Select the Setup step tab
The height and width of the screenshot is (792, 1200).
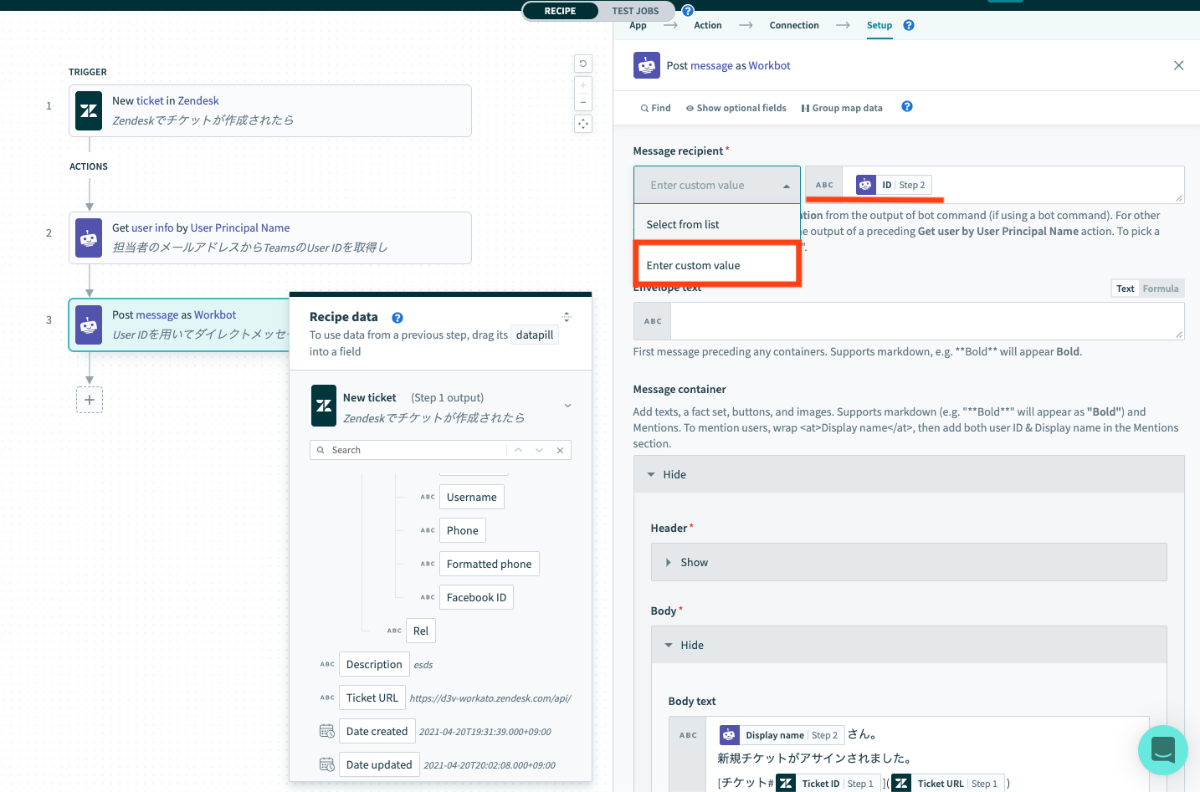coord(879,25)
